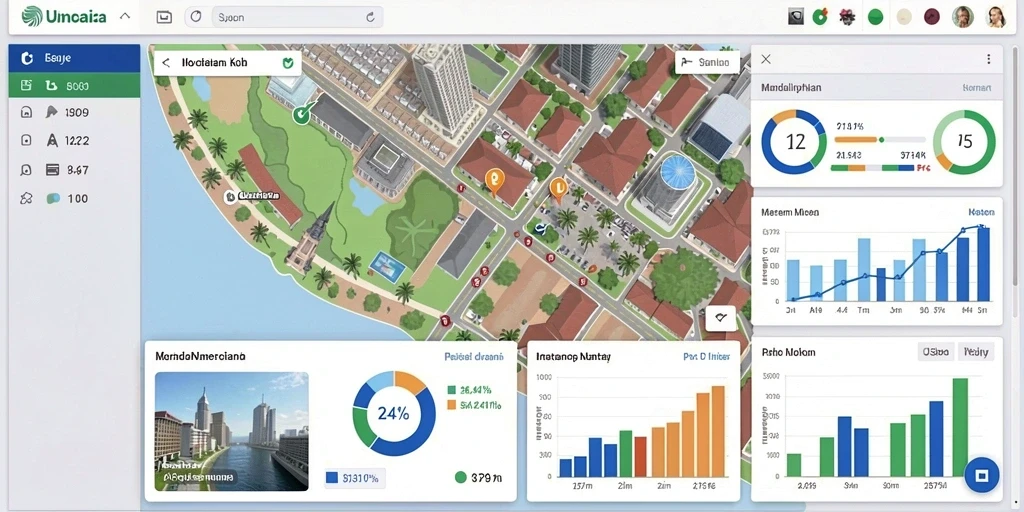Expand the sidebar item labeled 100
Image resolution: width=1024 pixels, height=512 pixels.
[74, 199]
